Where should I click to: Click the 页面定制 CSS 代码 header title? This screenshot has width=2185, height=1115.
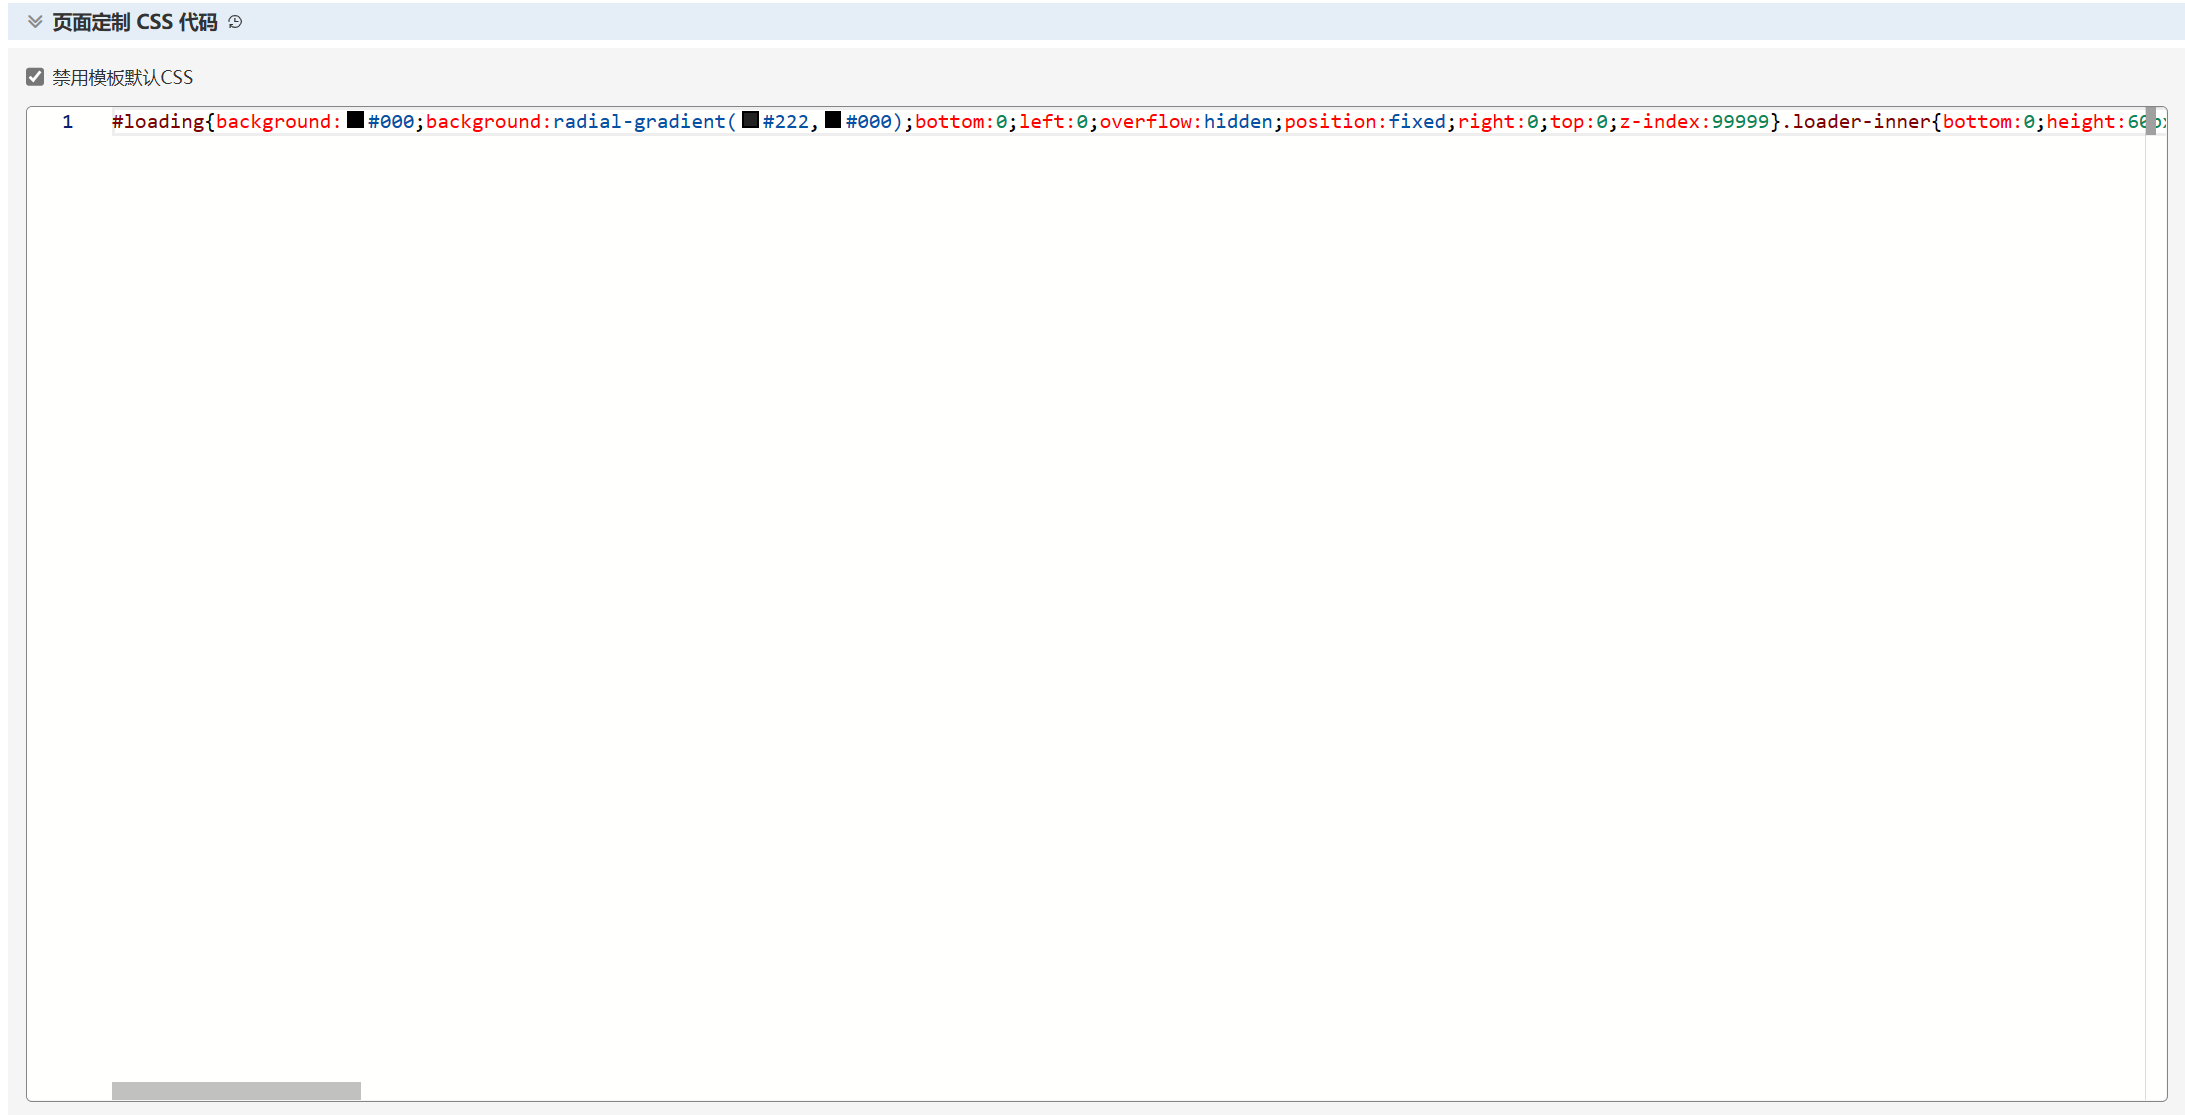(134, 22)
